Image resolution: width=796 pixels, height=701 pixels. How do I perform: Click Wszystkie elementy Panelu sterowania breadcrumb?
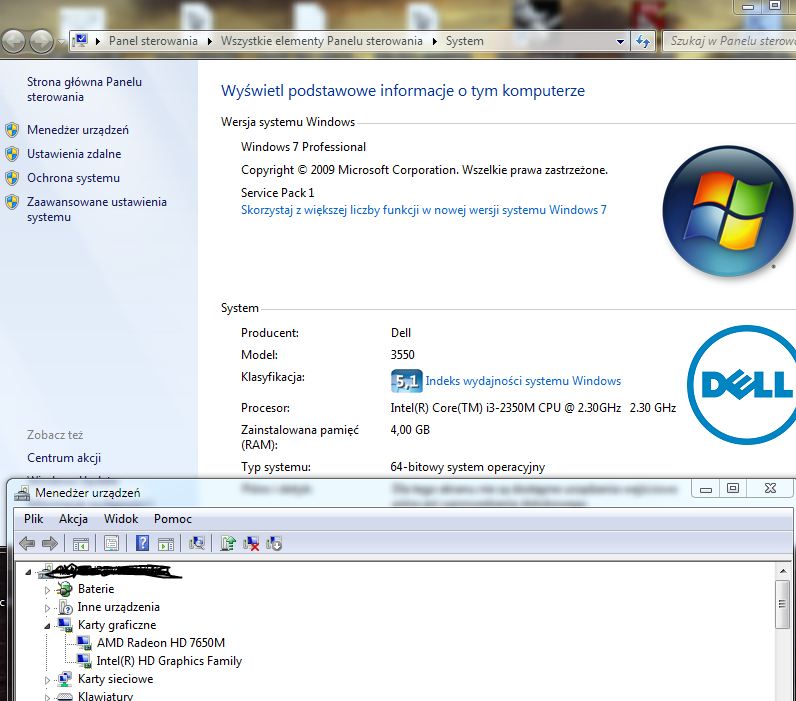321,41
